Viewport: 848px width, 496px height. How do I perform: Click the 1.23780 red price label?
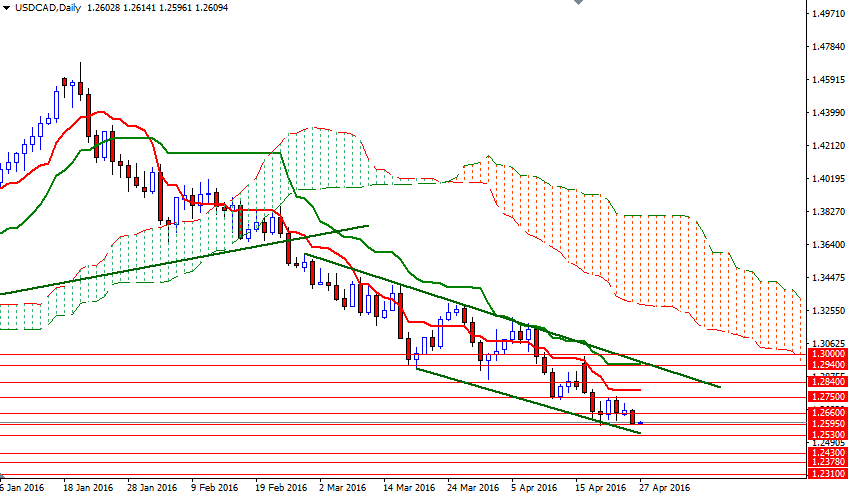(827, 462)
